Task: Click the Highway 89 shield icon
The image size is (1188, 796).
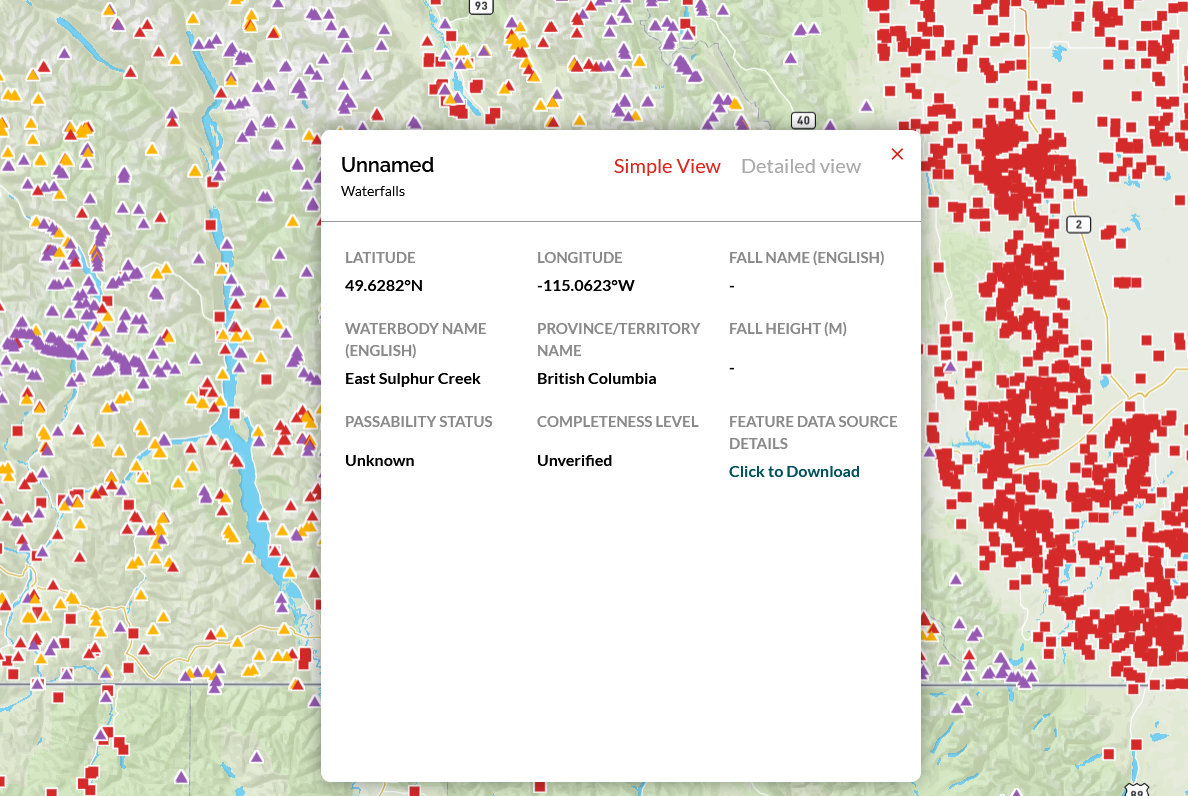Action: (x=1136, y=791)
